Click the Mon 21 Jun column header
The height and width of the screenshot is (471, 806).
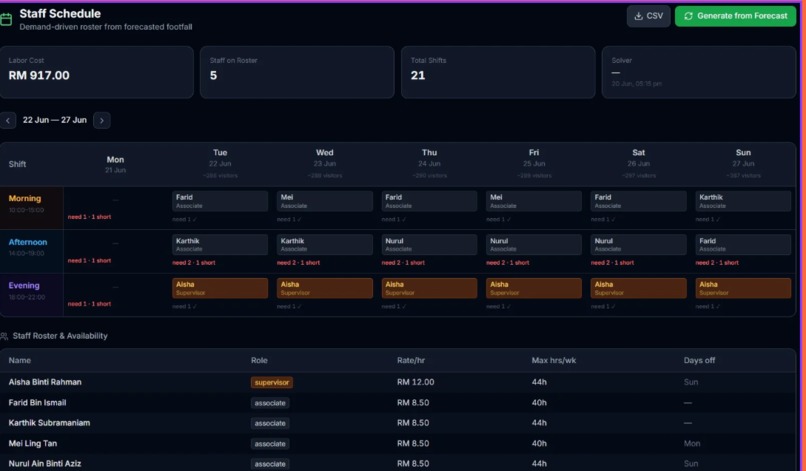(115, 165)
